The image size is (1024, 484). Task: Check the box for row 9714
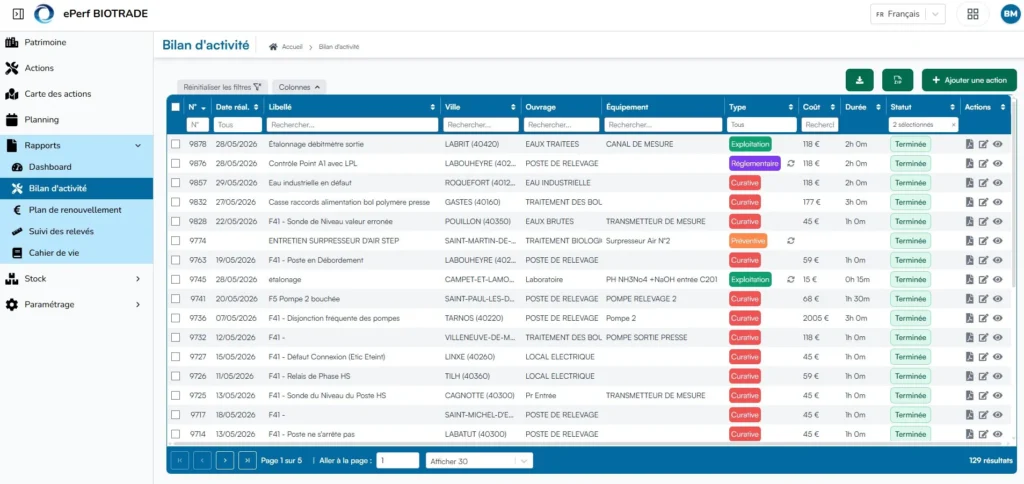tap(175, 434)
